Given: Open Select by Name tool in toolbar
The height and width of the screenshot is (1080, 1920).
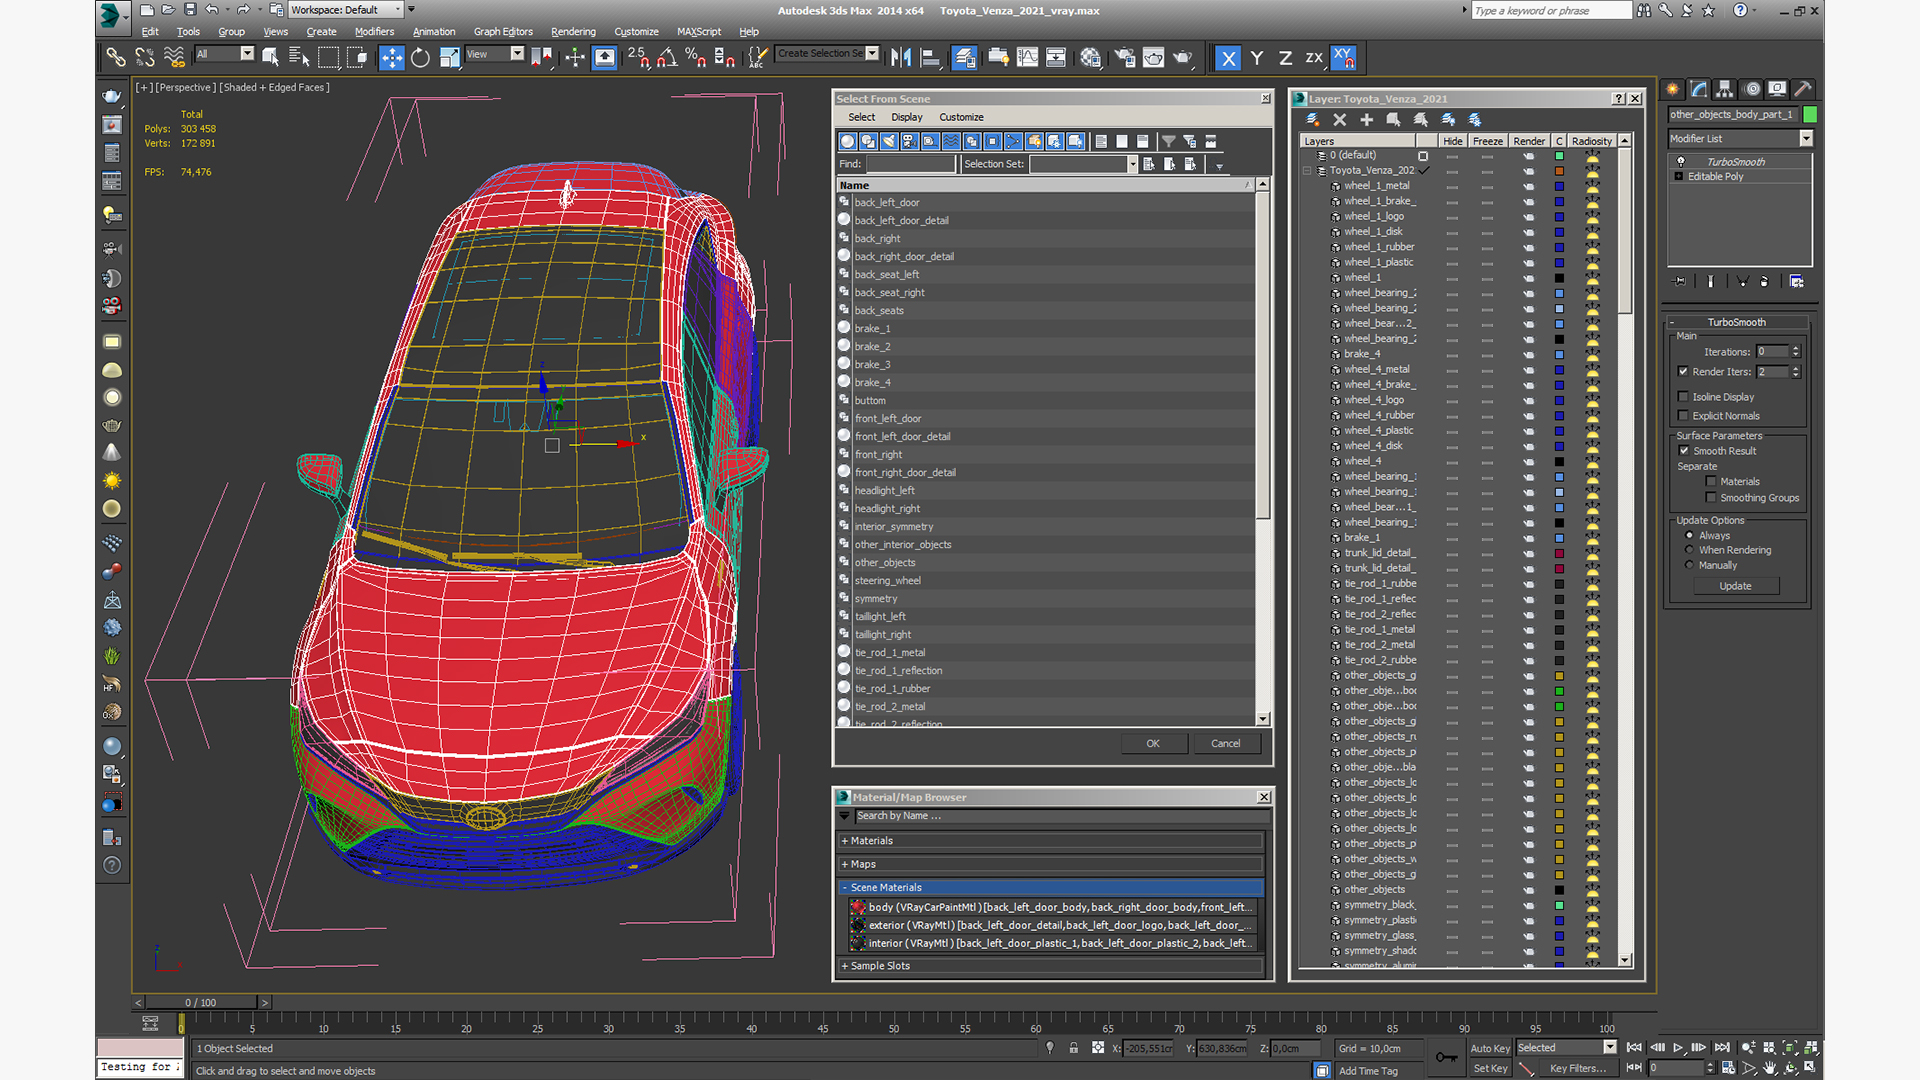Looking at the screenshot, I should click(x=299, y=58).
